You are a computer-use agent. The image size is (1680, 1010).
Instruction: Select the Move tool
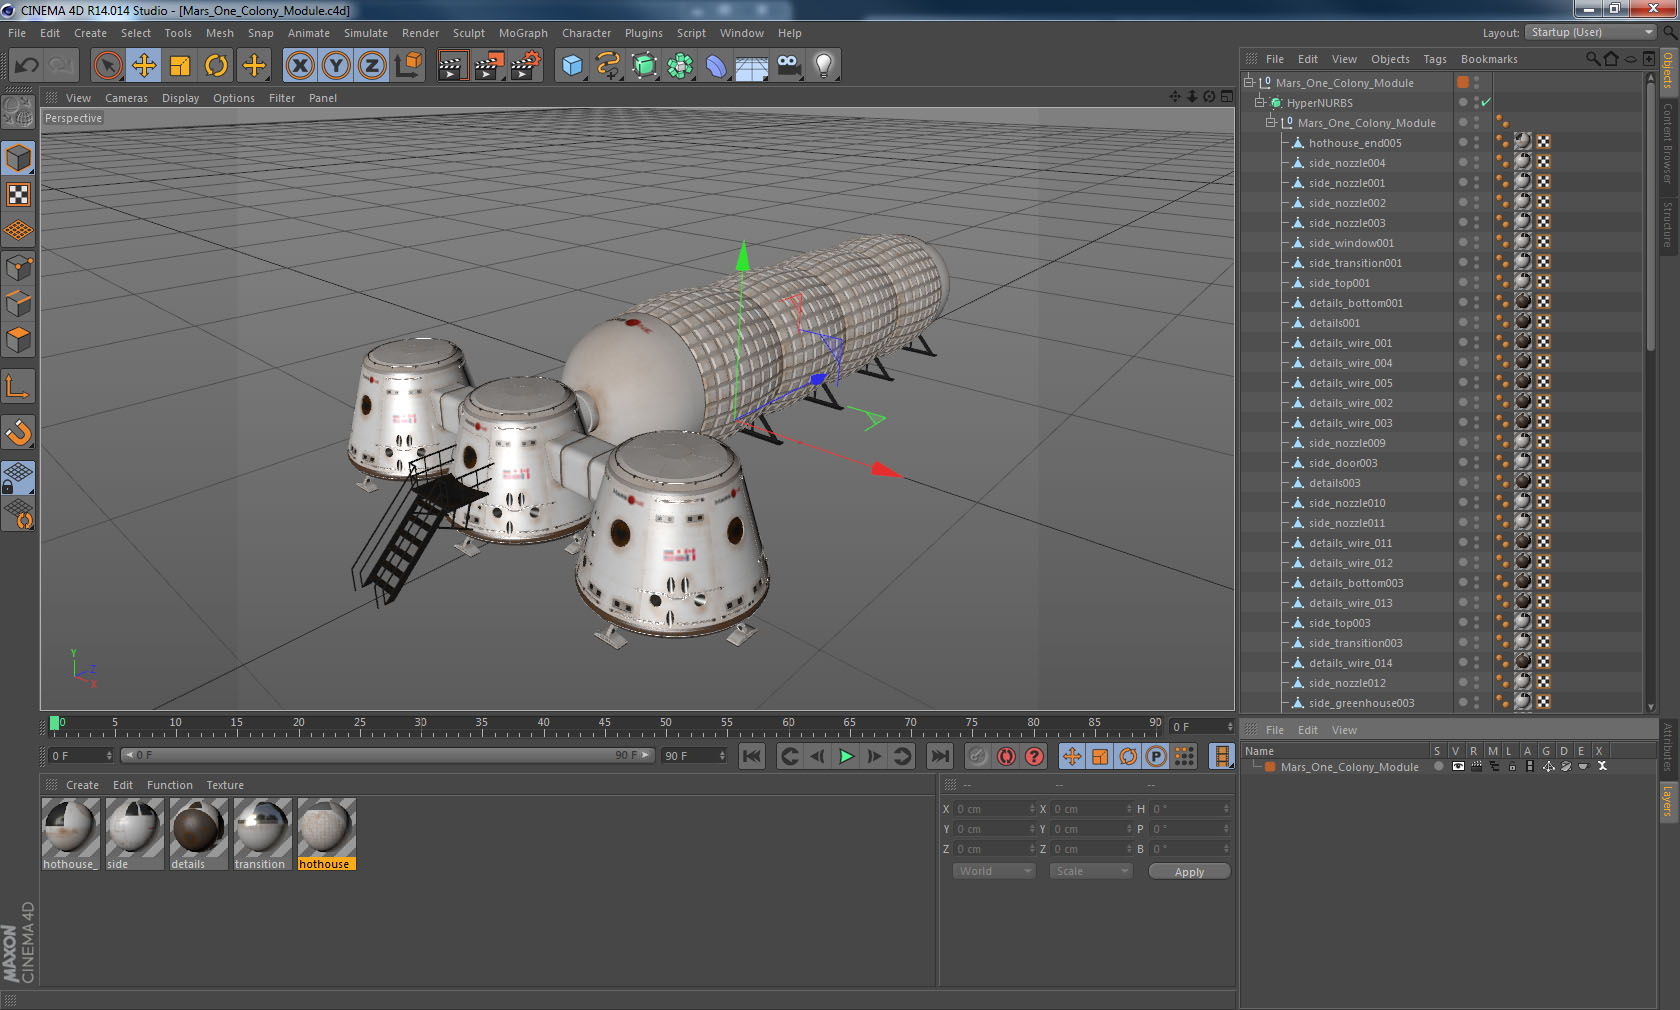(x=144, y=66)
